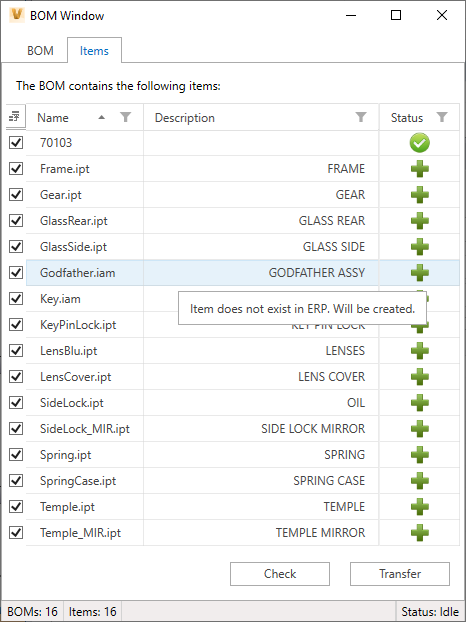Open the column chooser icon above checkboxes
466x622 pixels.
click(x=14, y=117)
